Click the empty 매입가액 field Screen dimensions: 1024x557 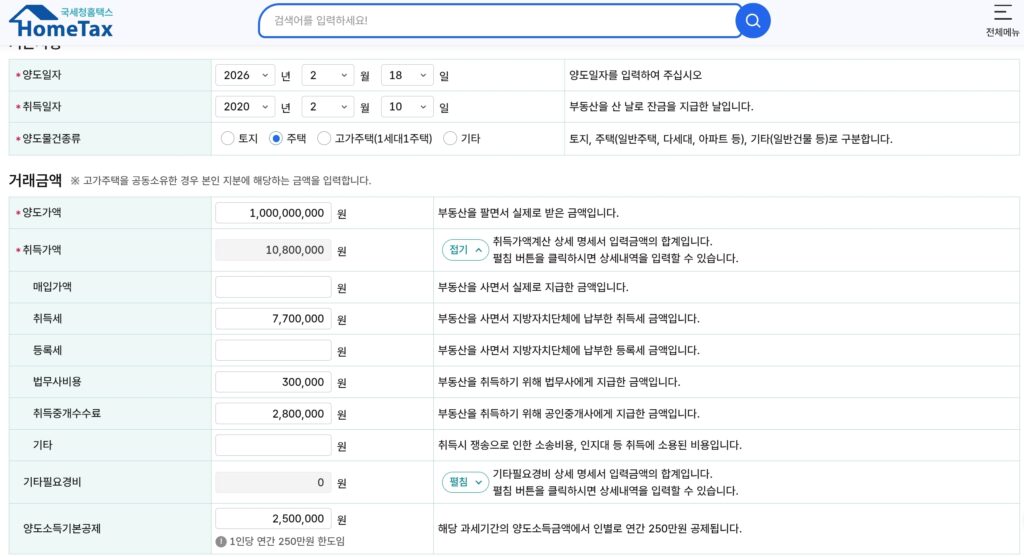273,287
